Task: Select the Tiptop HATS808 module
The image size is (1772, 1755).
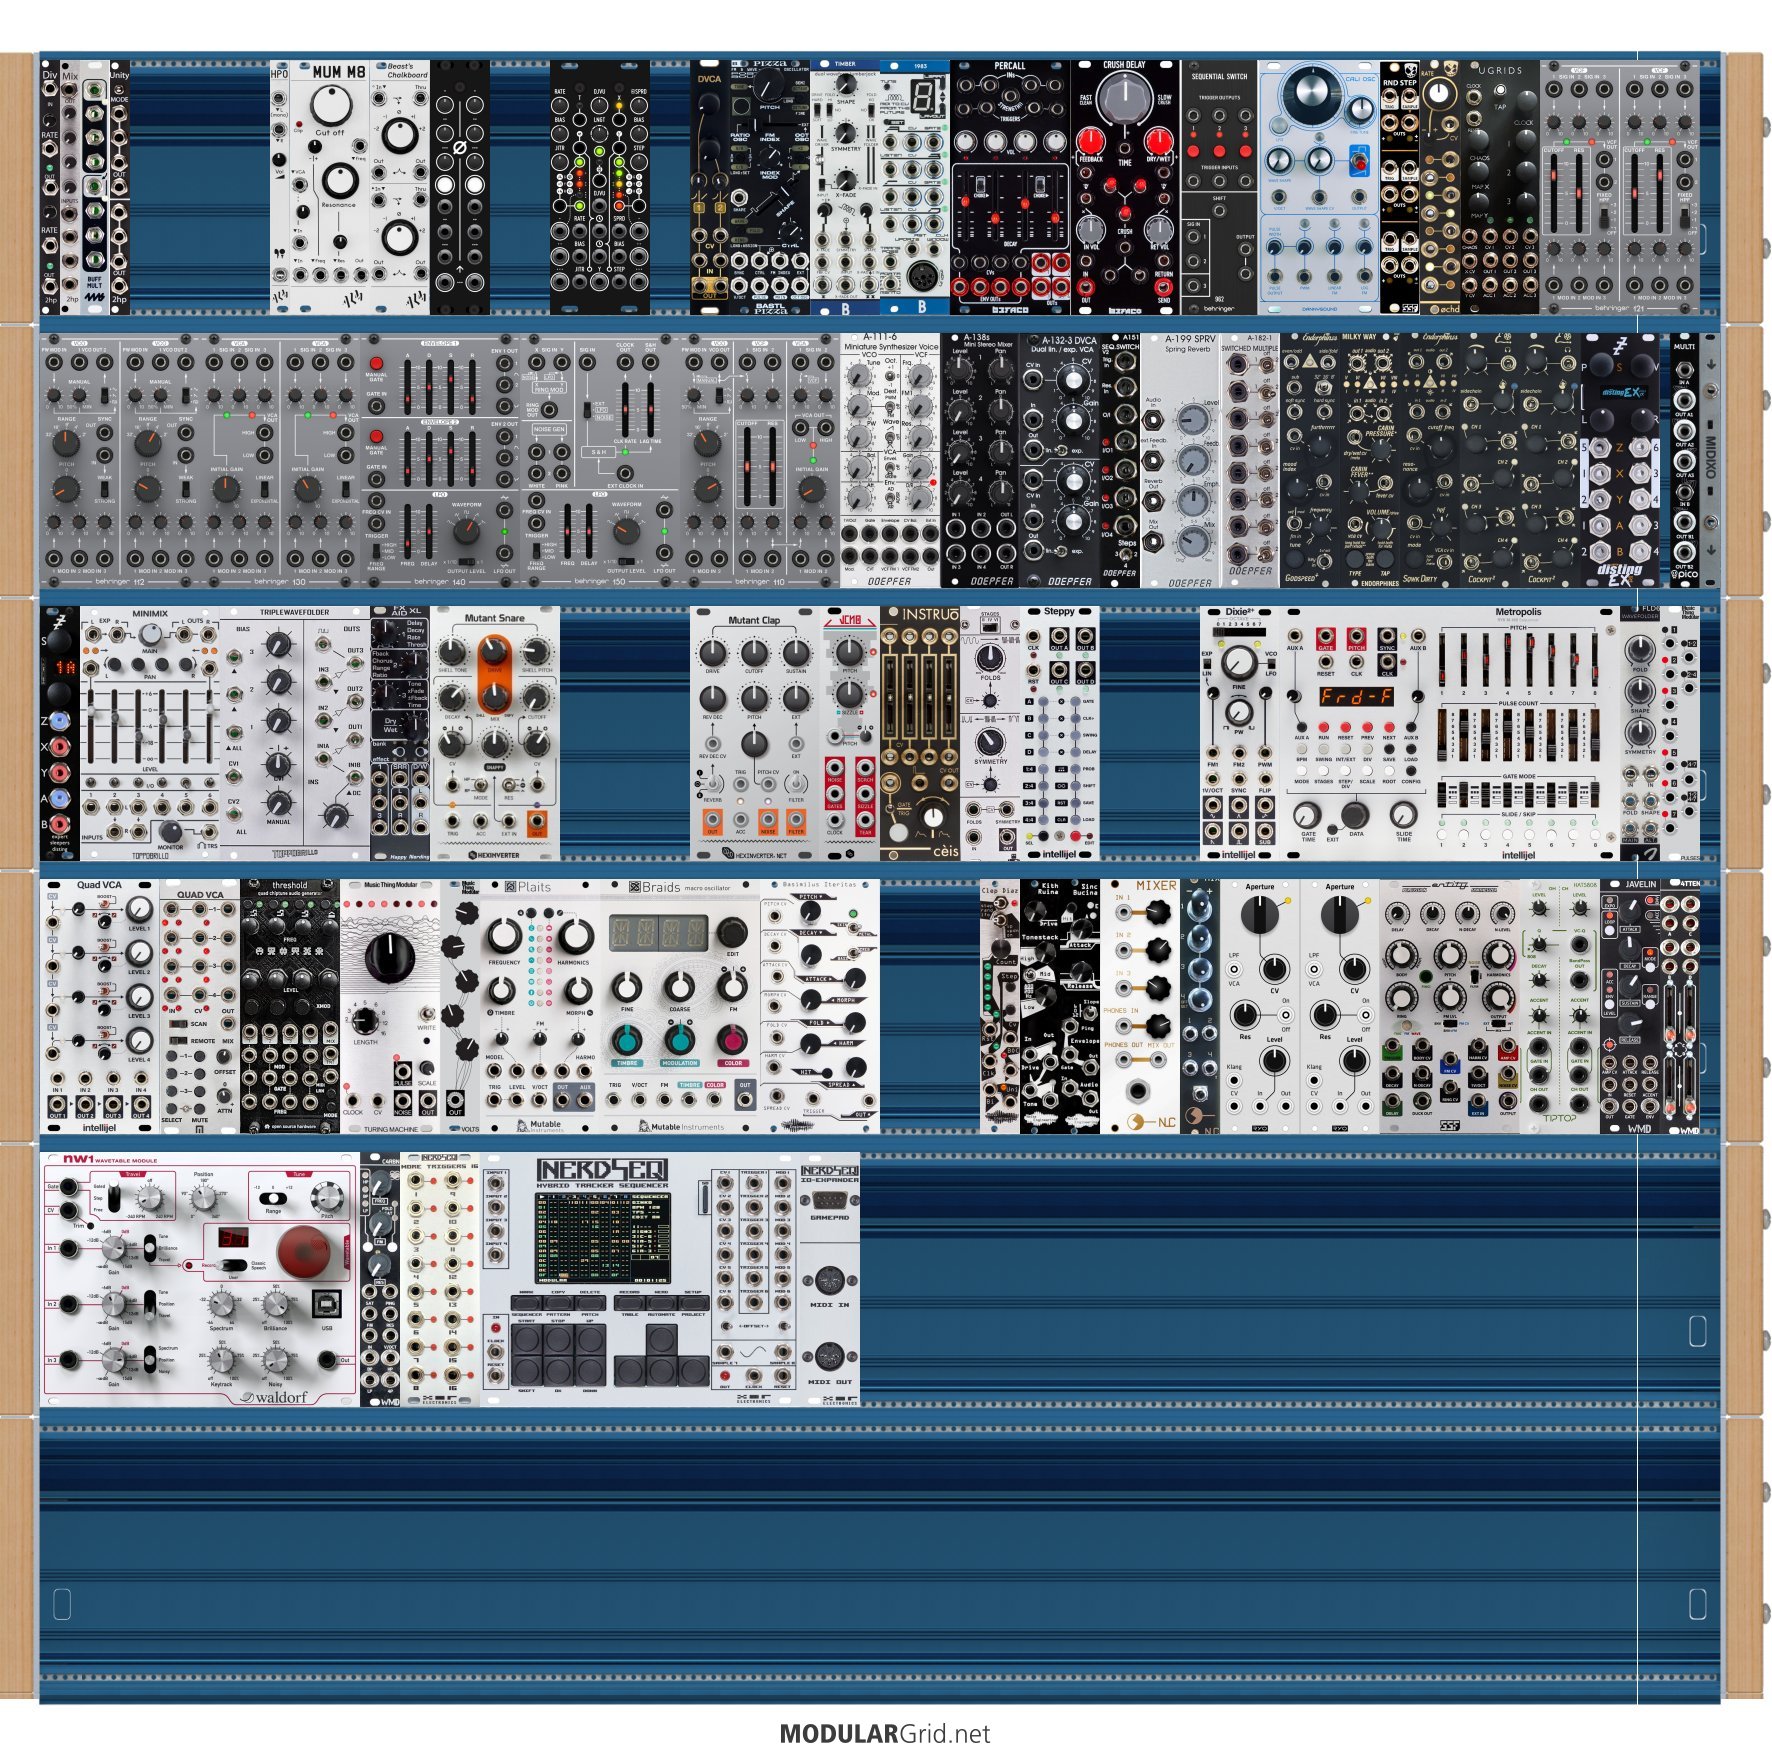Action: 1560,1007
